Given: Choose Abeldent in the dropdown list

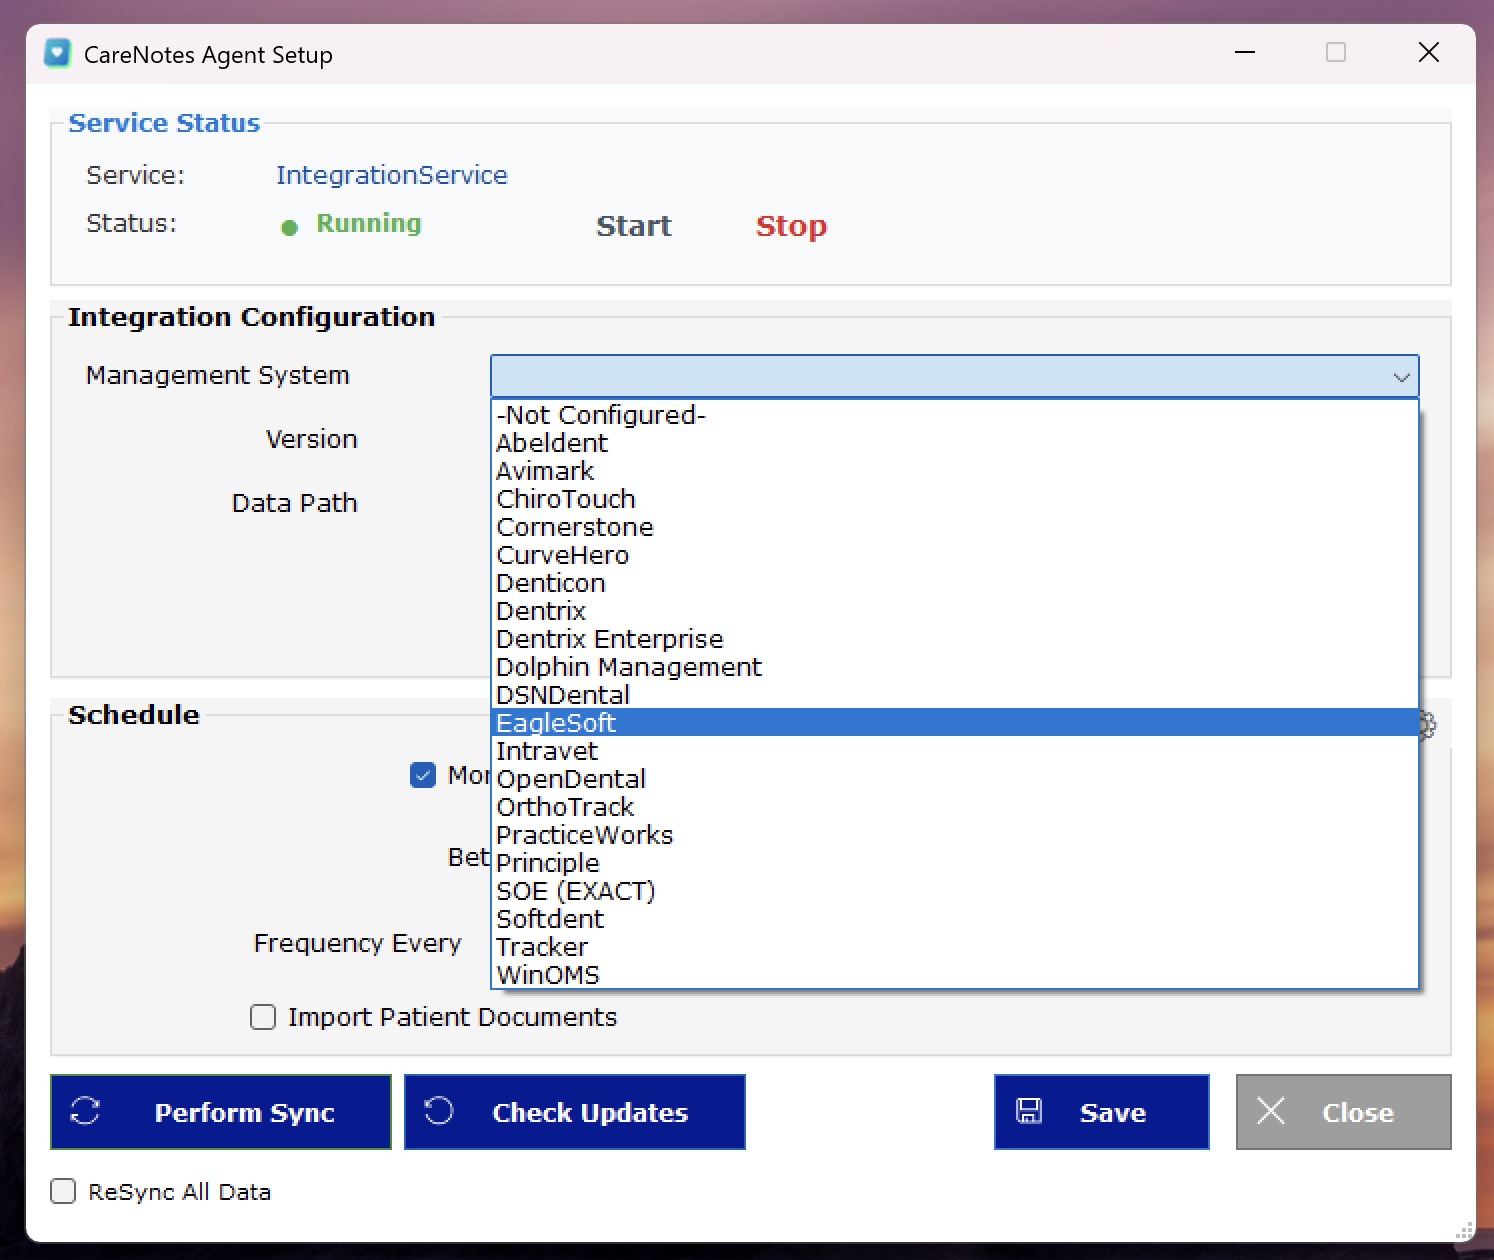Looking at the screenshot, I should 954,443.
